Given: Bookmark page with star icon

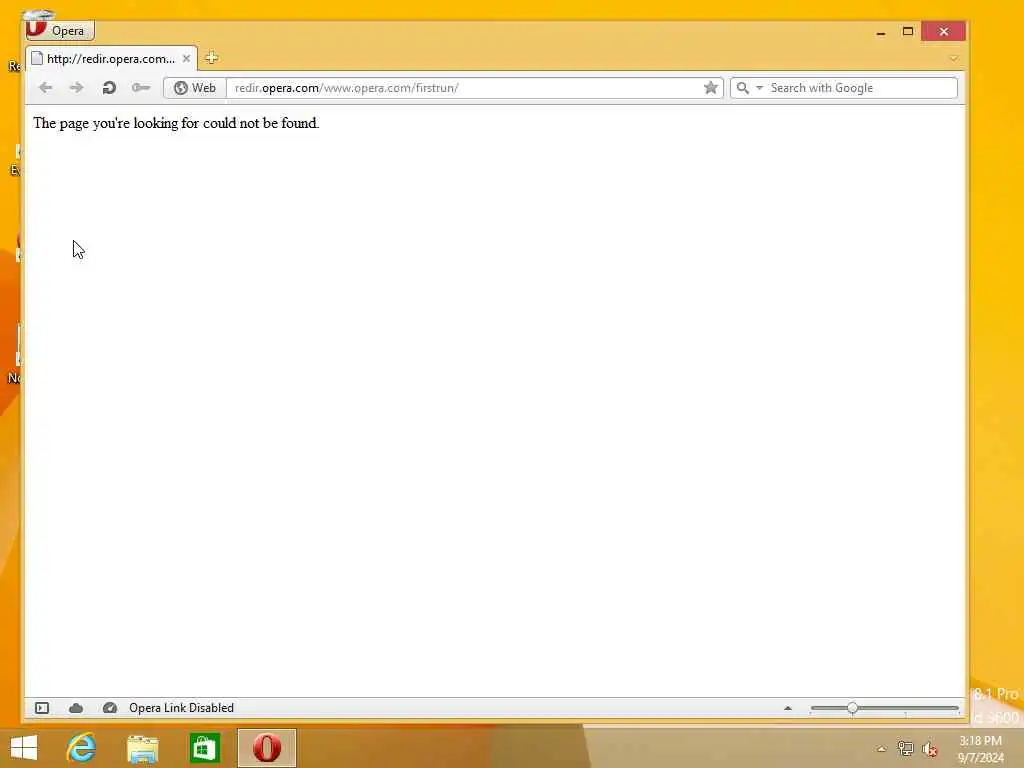Looking at the screenshot, I should tap(711, 88).
